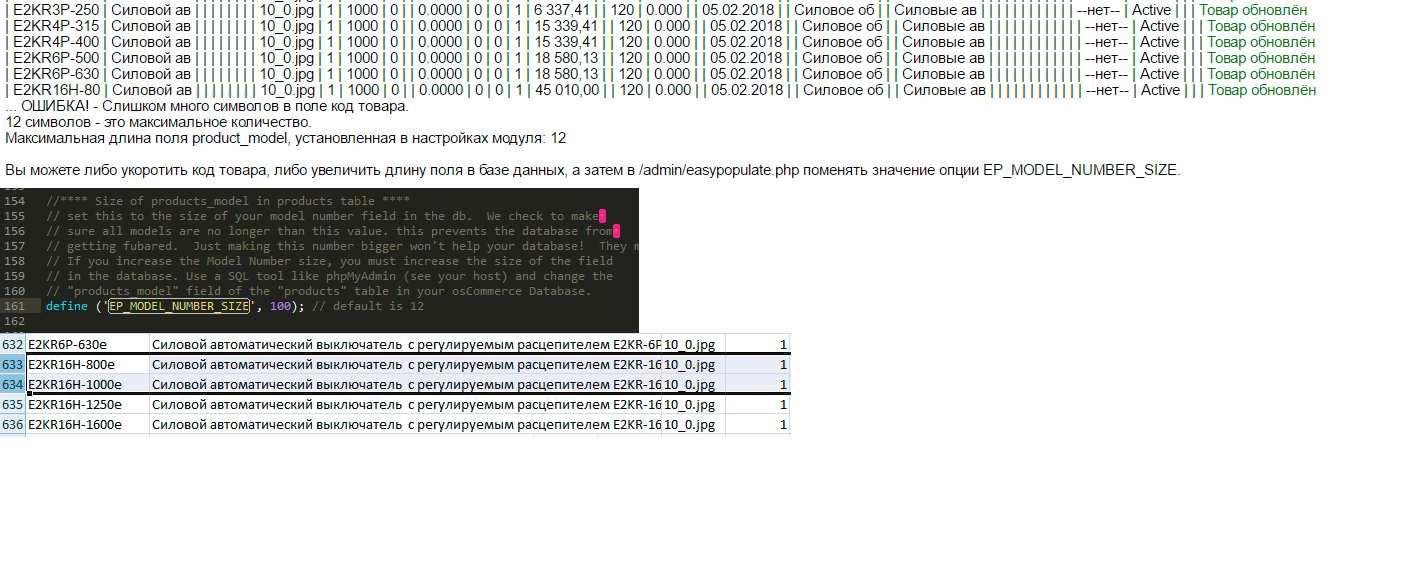Viewport: 1417px width, 567px height.
Task: Click cell E2KR6P-630e in spreadsheet
Action: click(x=88, y=344)
